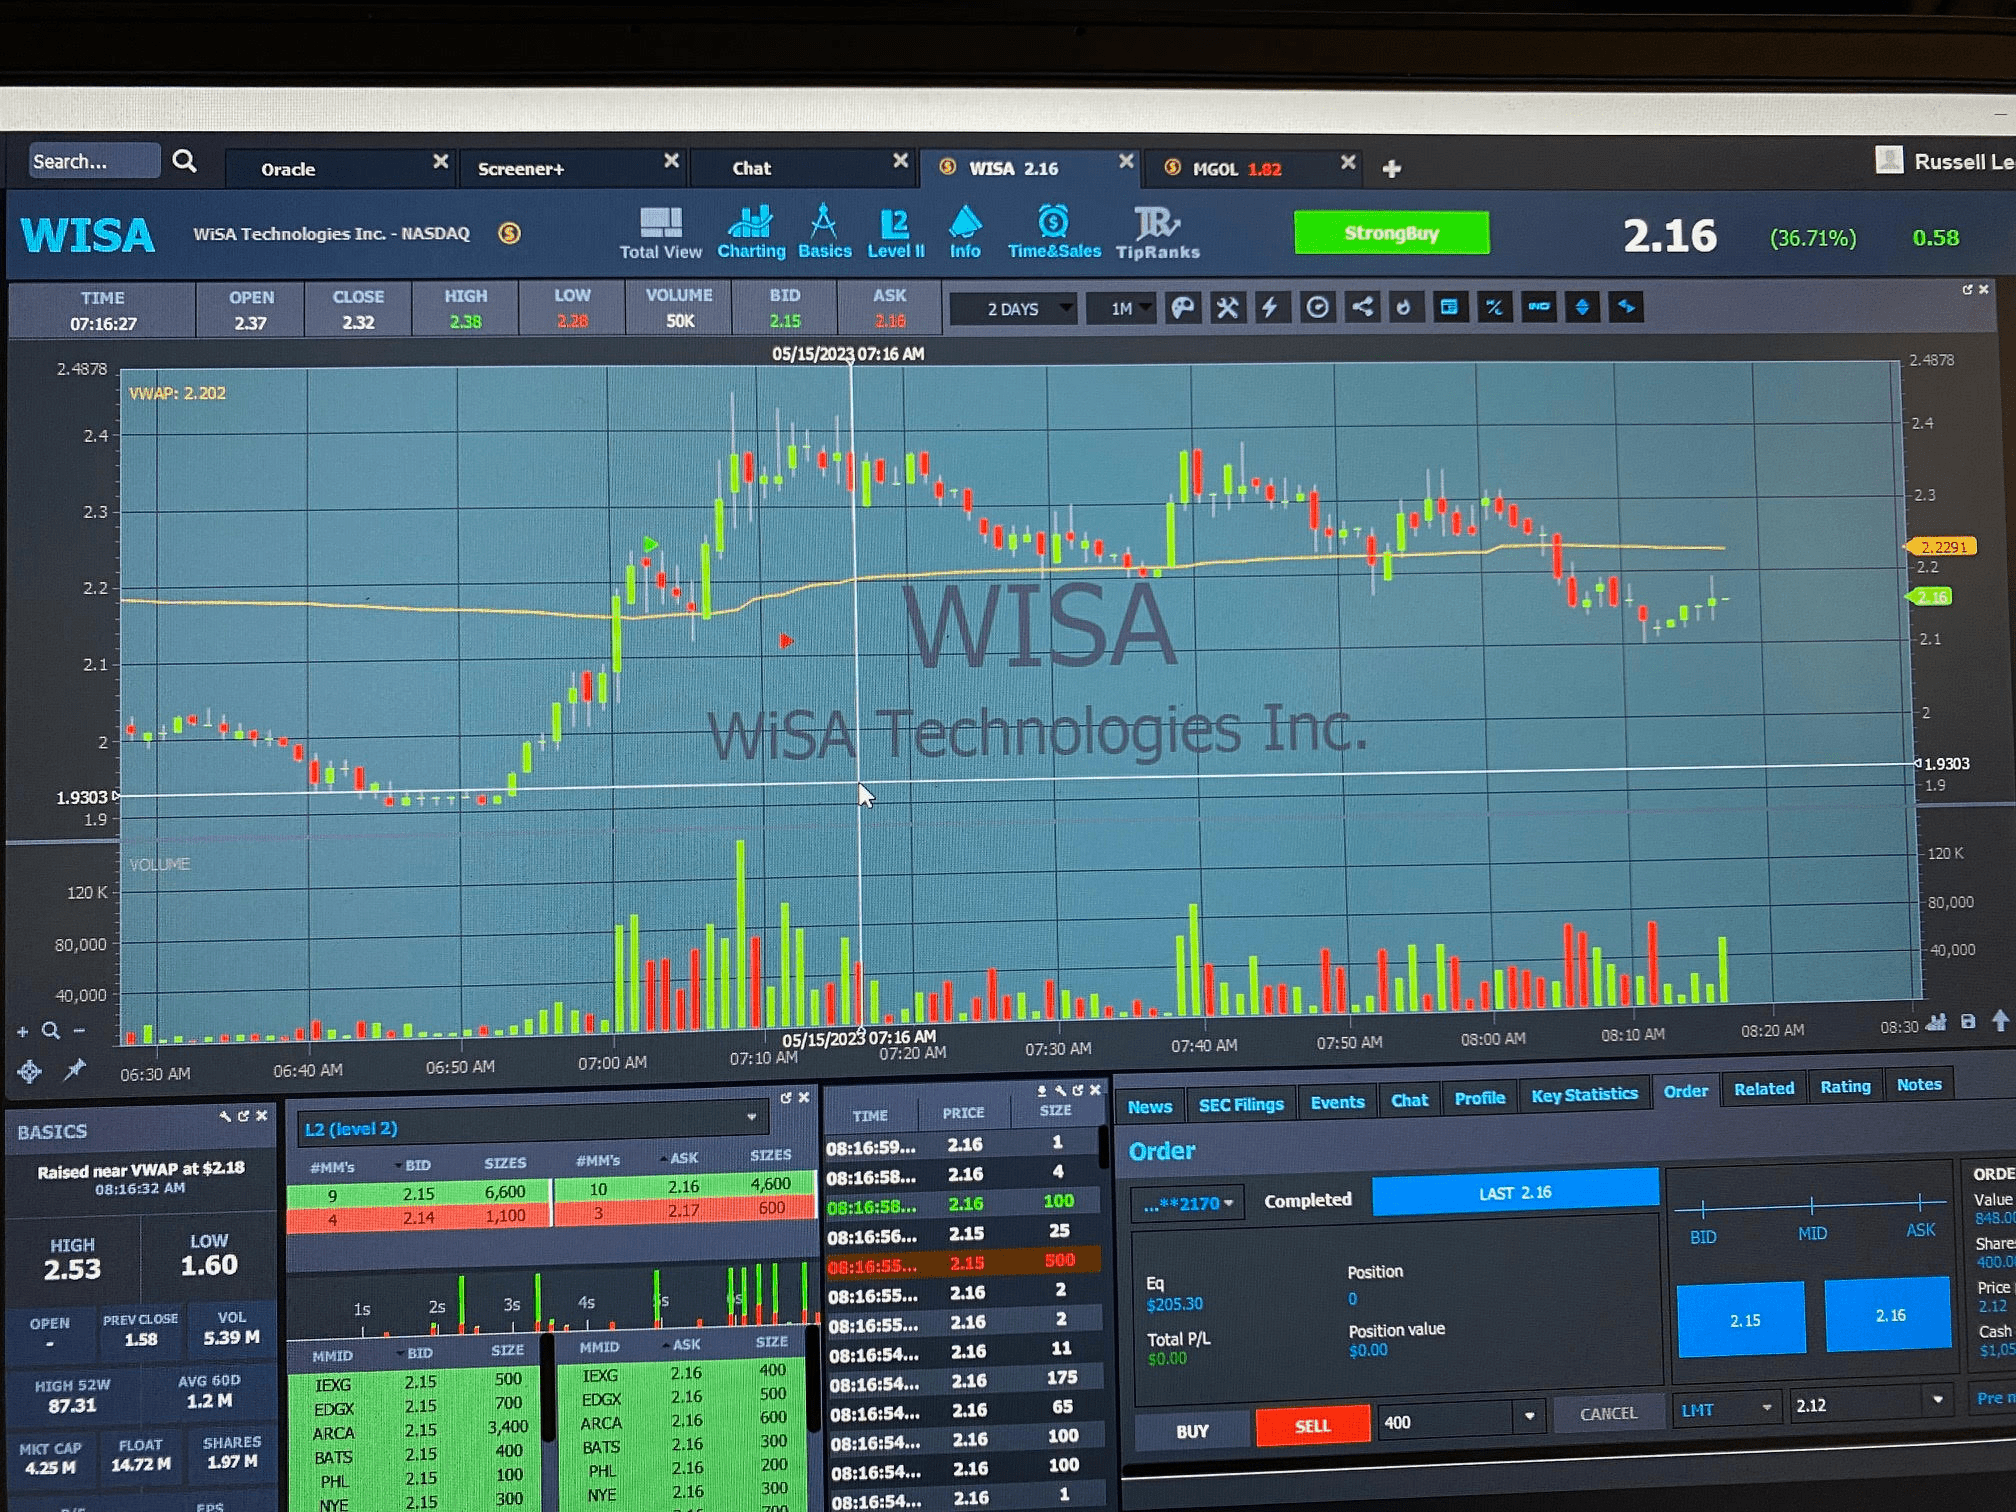This screenshot has height=1512, width=2016.
Task: Click the share chart icon
Action: coord(1362,307)
